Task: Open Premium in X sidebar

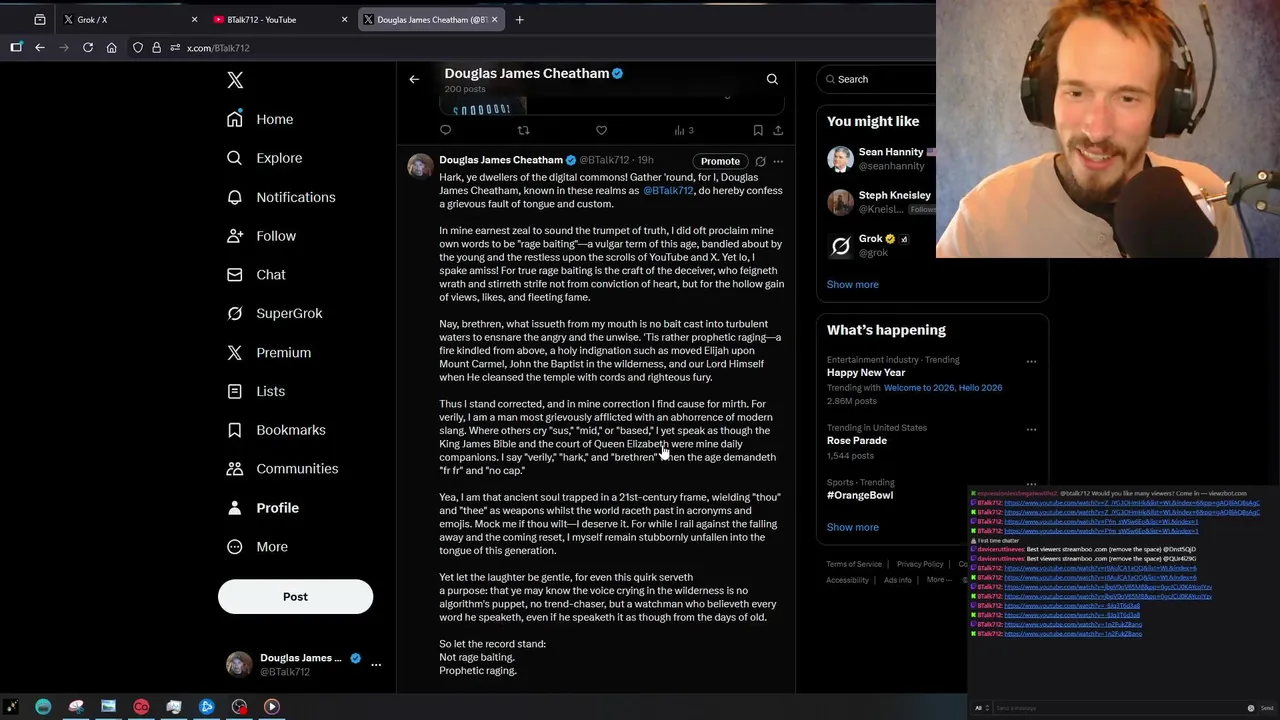Action: [x=269, y=352]
